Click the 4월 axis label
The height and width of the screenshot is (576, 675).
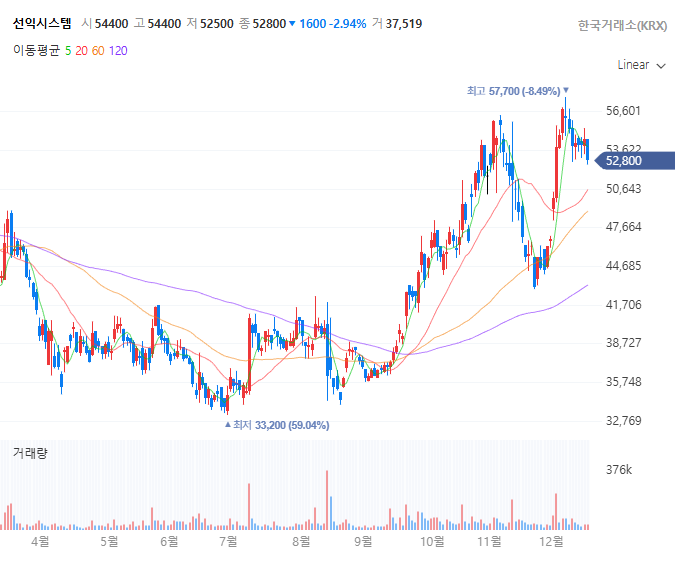40,541
